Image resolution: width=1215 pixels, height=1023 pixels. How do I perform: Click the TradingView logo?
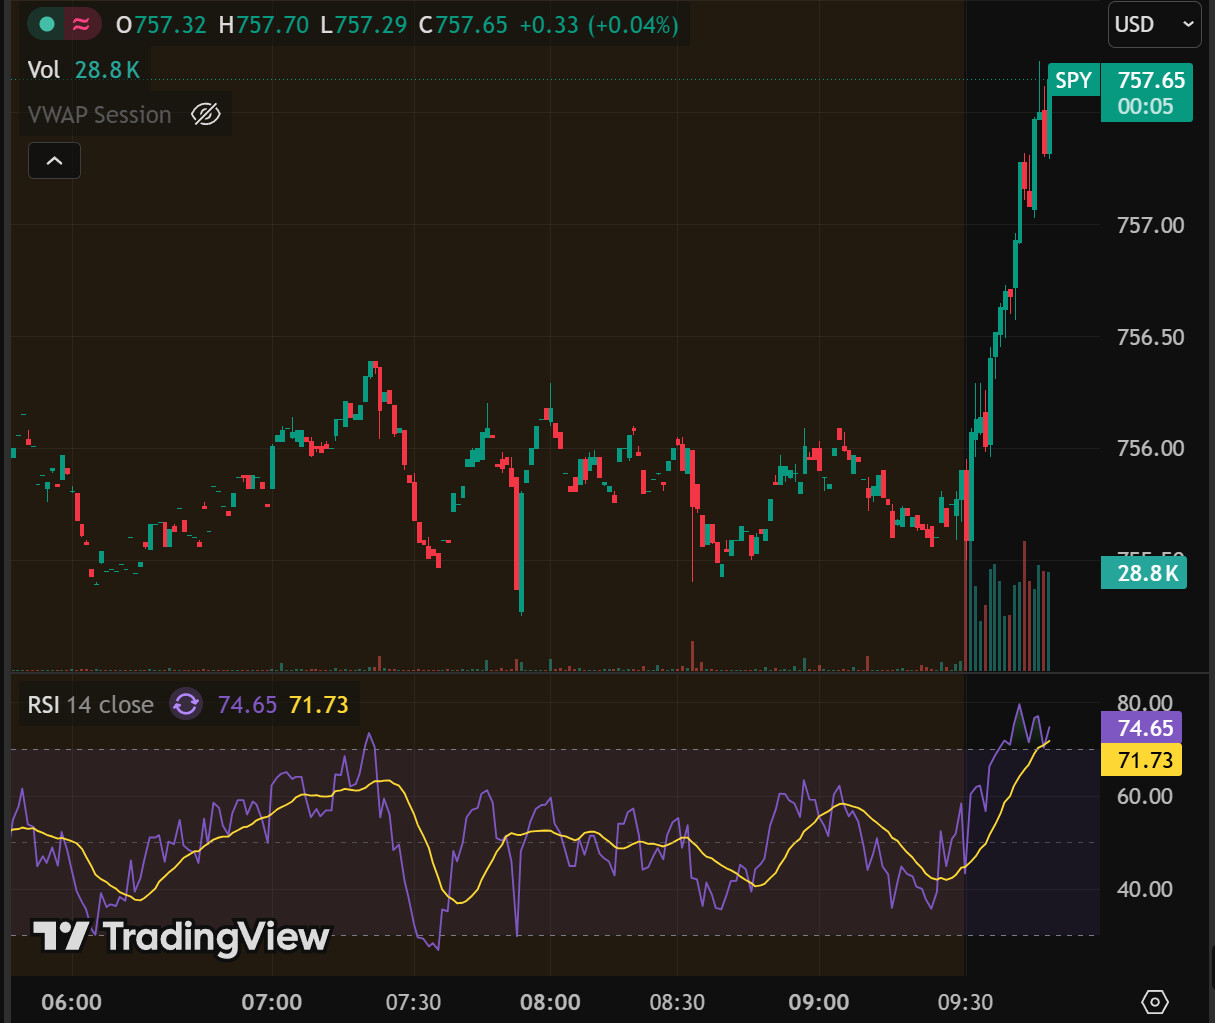181,936
